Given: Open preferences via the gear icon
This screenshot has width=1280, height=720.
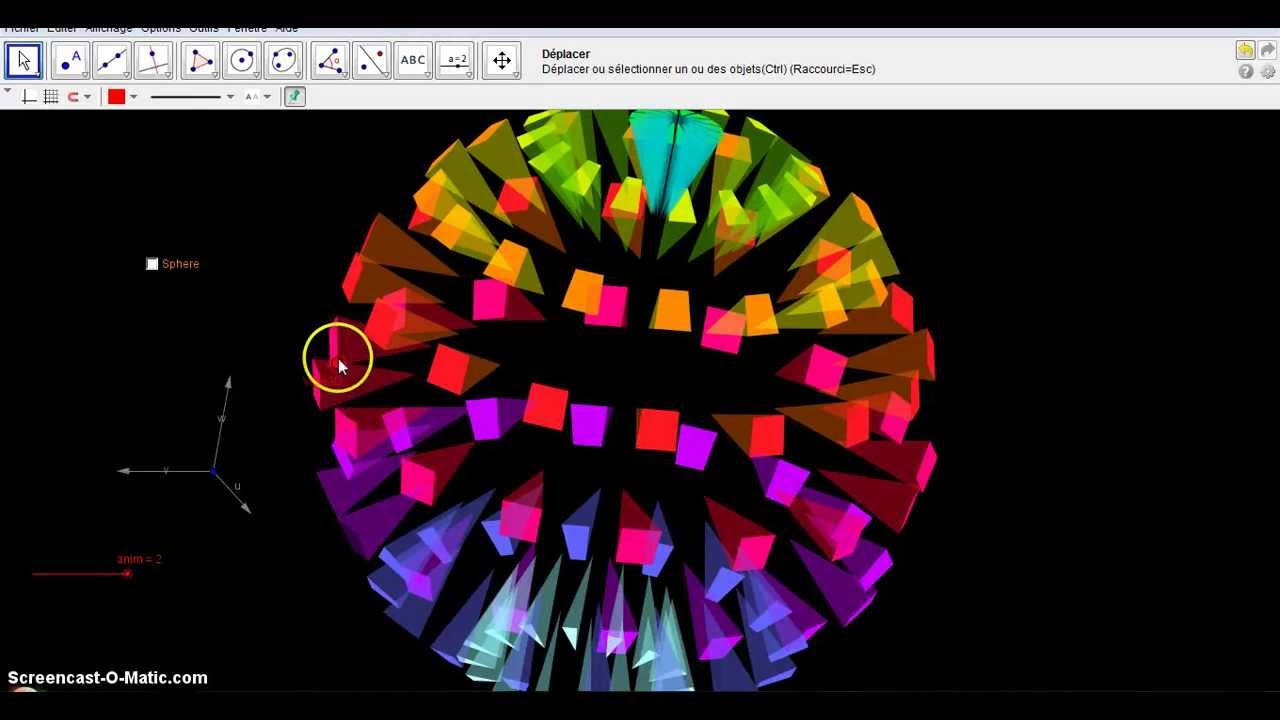Looking at the screenshot, I should [x=1268, y=72].
